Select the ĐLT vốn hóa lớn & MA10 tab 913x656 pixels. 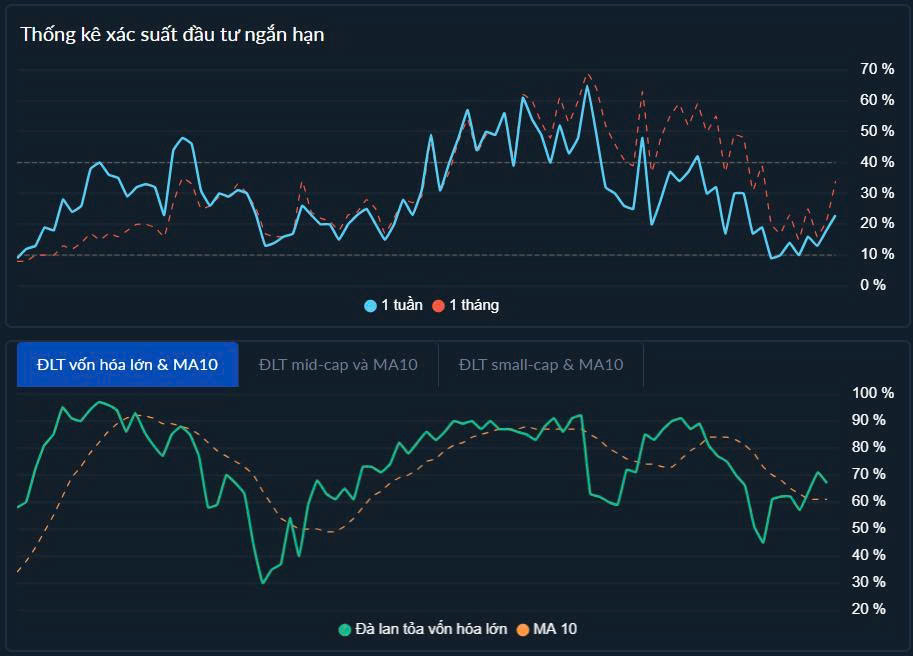[x=127, y=364]
